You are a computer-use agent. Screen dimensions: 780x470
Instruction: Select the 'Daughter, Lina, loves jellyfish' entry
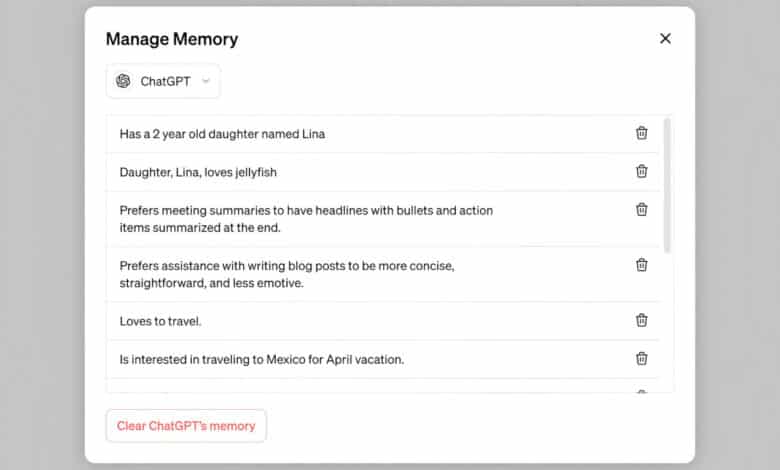383,172
